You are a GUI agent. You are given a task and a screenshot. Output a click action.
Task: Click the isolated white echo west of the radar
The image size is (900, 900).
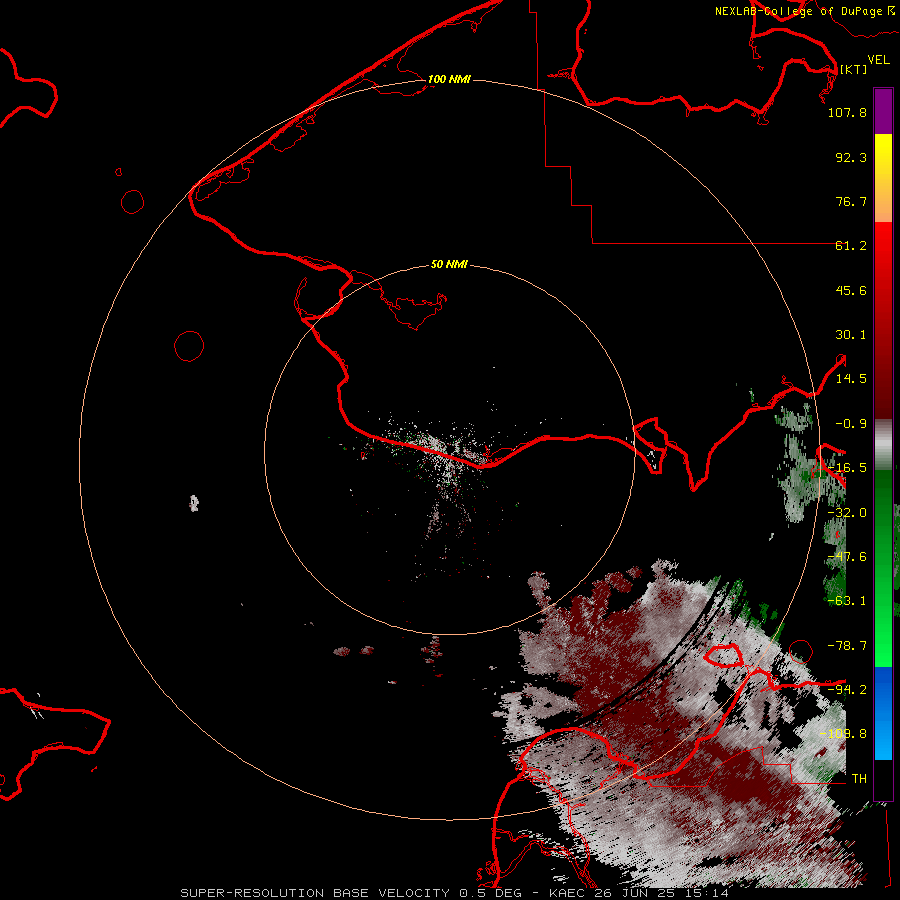194,503
